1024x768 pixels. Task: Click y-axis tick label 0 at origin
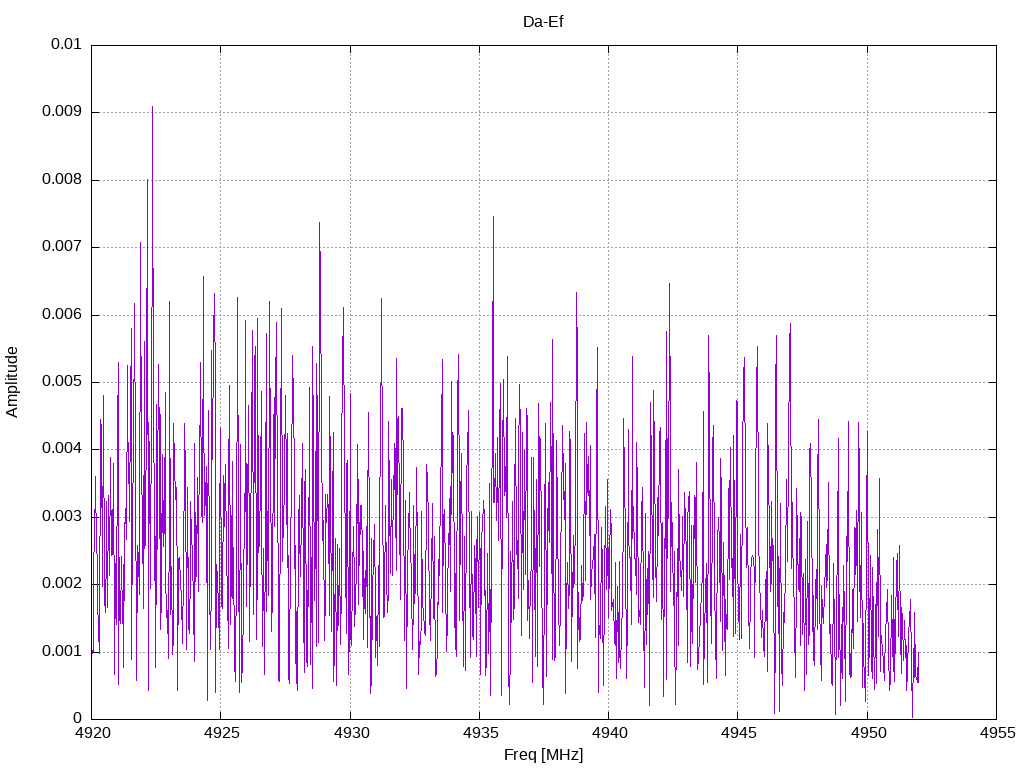click(78, 718)
